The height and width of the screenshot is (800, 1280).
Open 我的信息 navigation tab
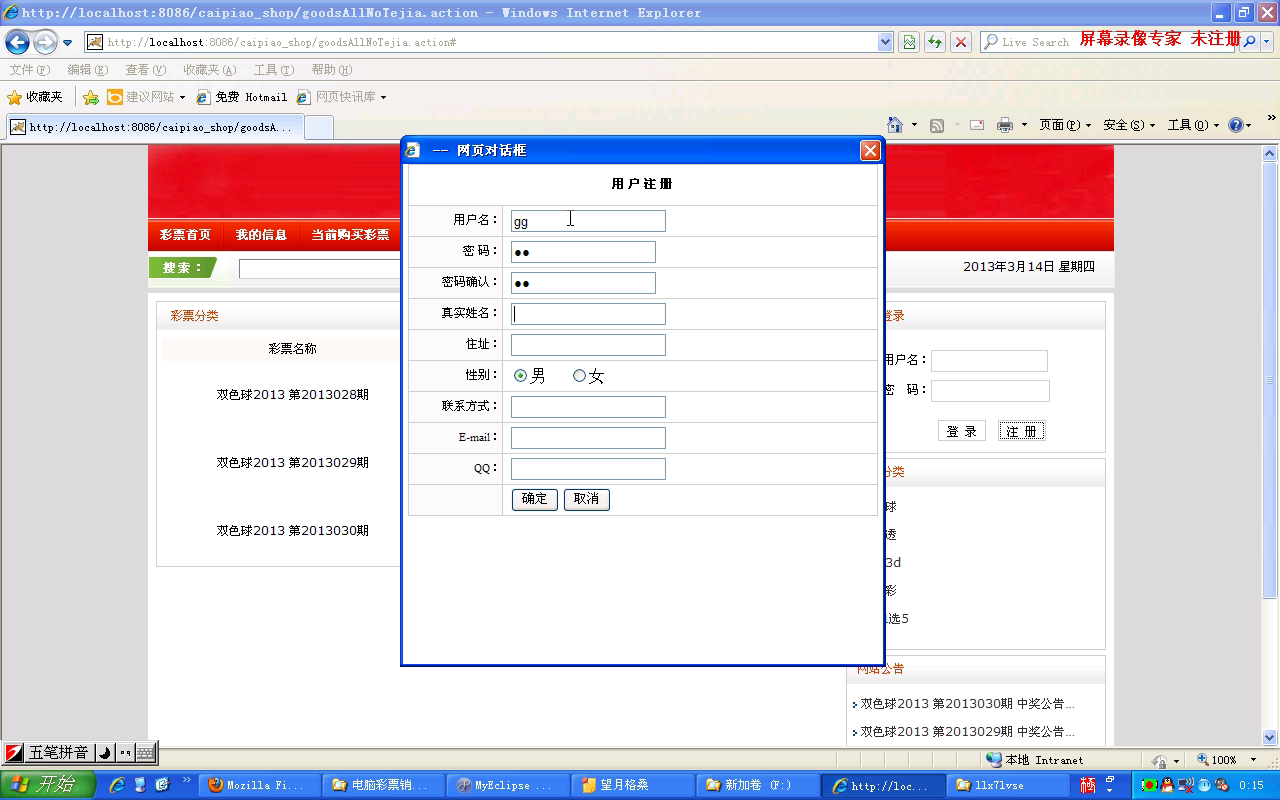[261, 235]
